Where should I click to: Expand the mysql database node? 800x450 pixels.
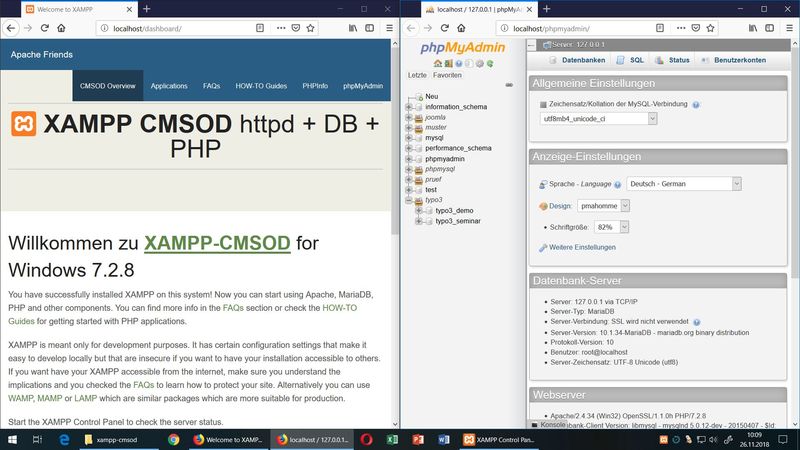(409, 138)
